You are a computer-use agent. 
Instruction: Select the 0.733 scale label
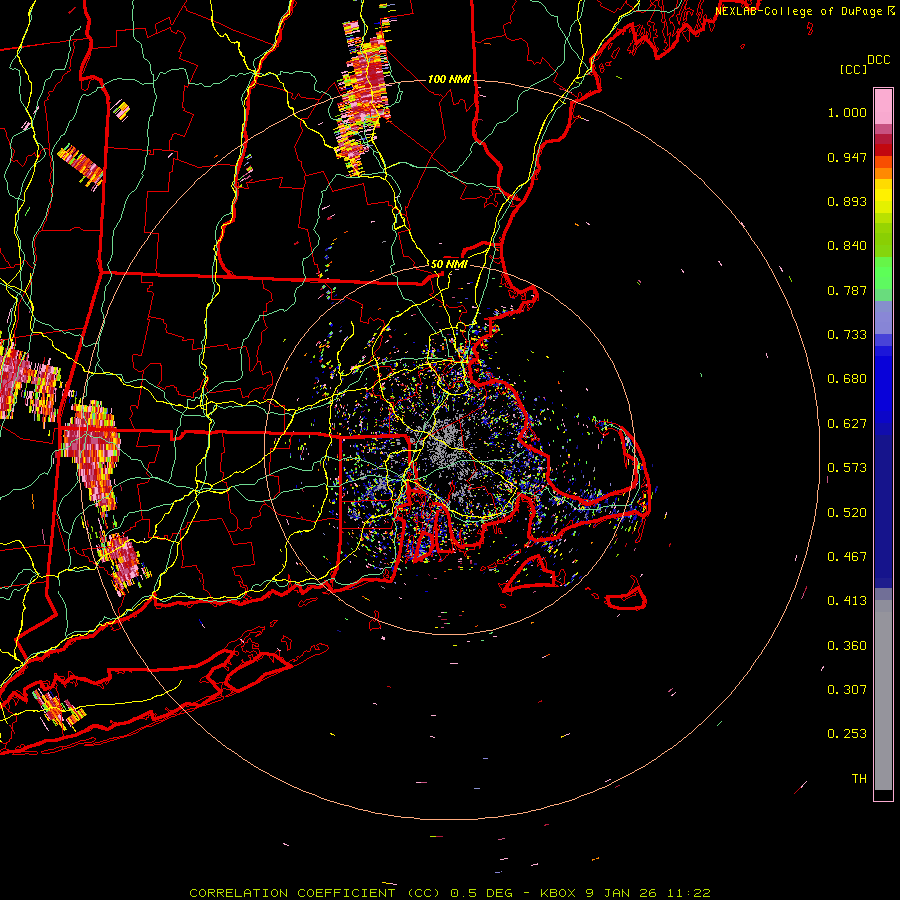click(x=847, y=335)
